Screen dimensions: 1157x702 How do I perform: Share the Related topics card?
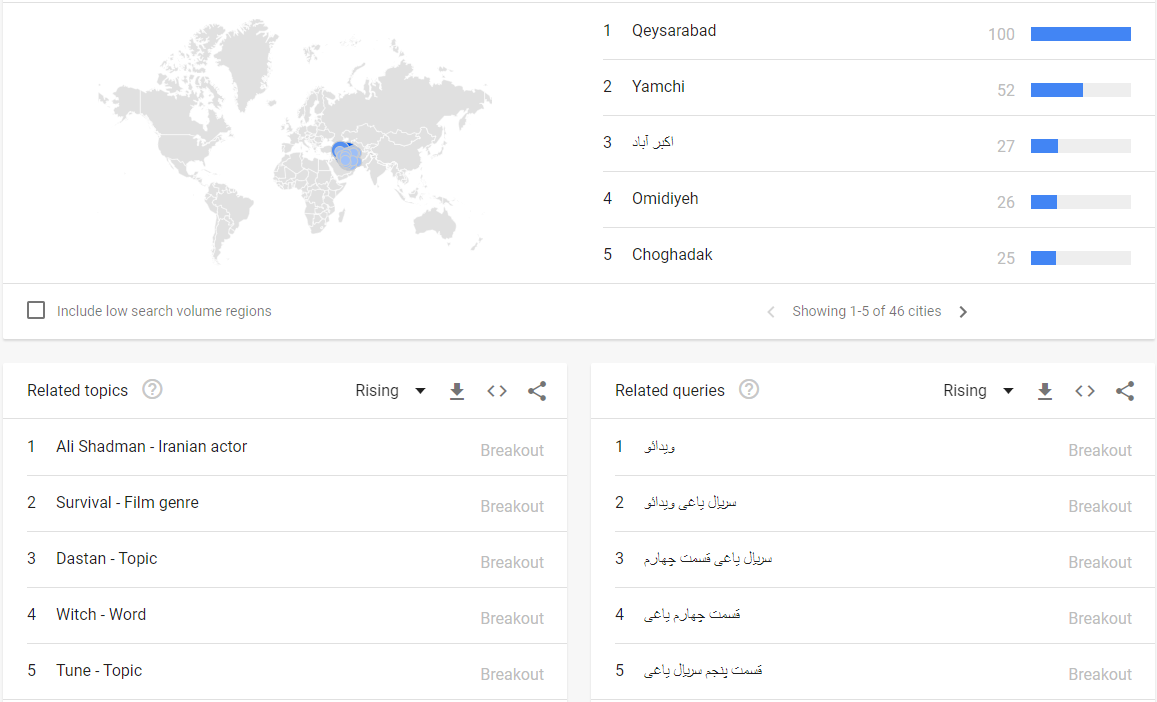click(x=537, y=391)
